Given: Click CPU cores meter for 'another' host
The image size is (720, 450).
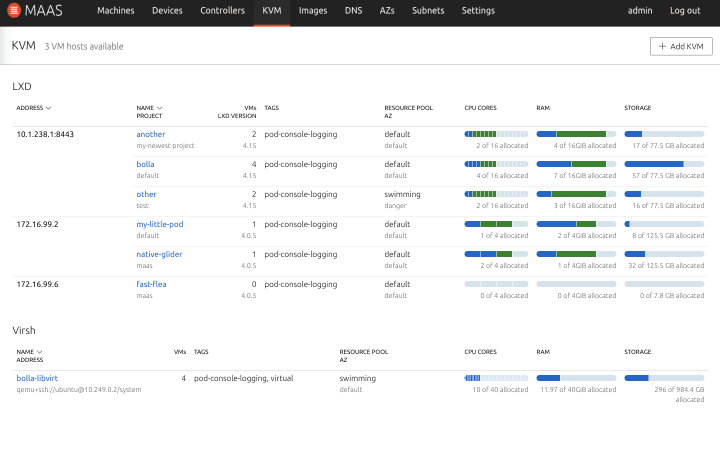Looking at the screenshot, I should pos(496,134).
